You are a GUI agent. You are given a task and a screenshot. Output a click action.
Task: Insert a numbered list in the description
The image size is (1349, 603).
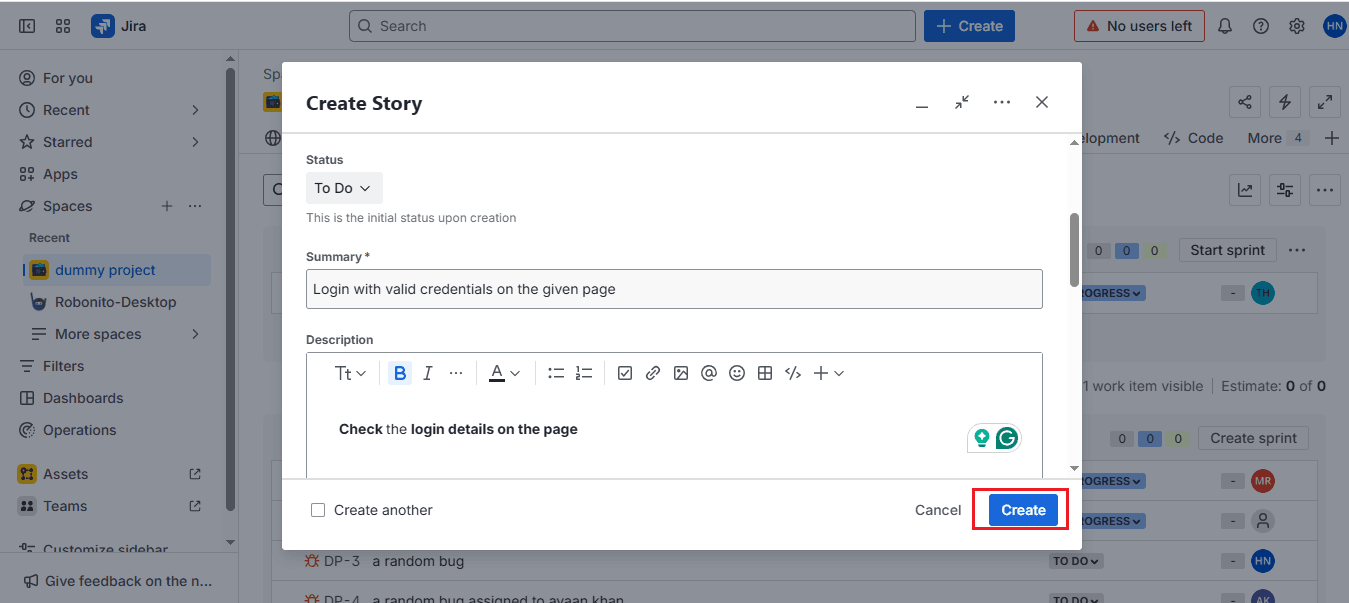(x=584, y=373)
